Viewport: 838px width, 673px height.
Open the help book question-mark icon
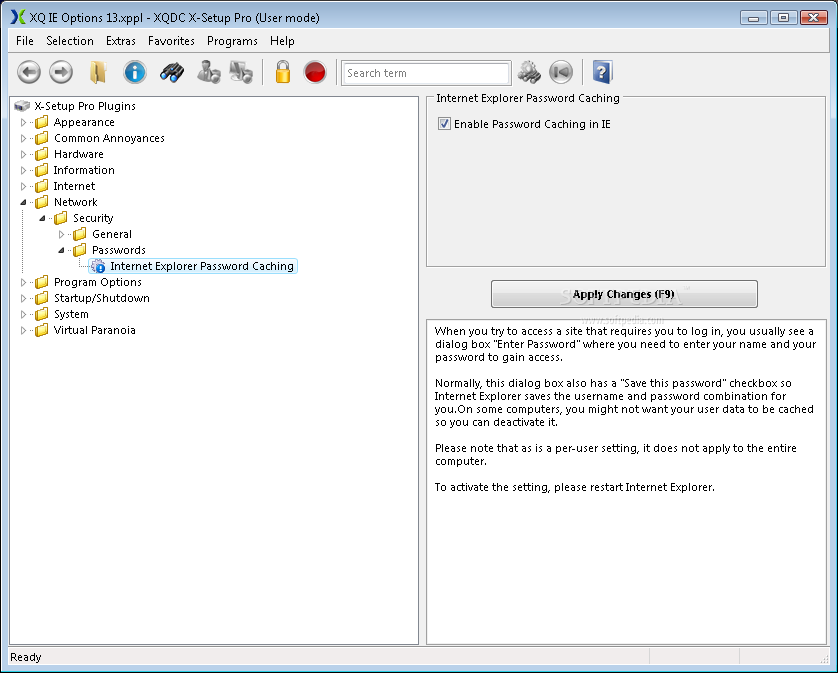(602, 72)
